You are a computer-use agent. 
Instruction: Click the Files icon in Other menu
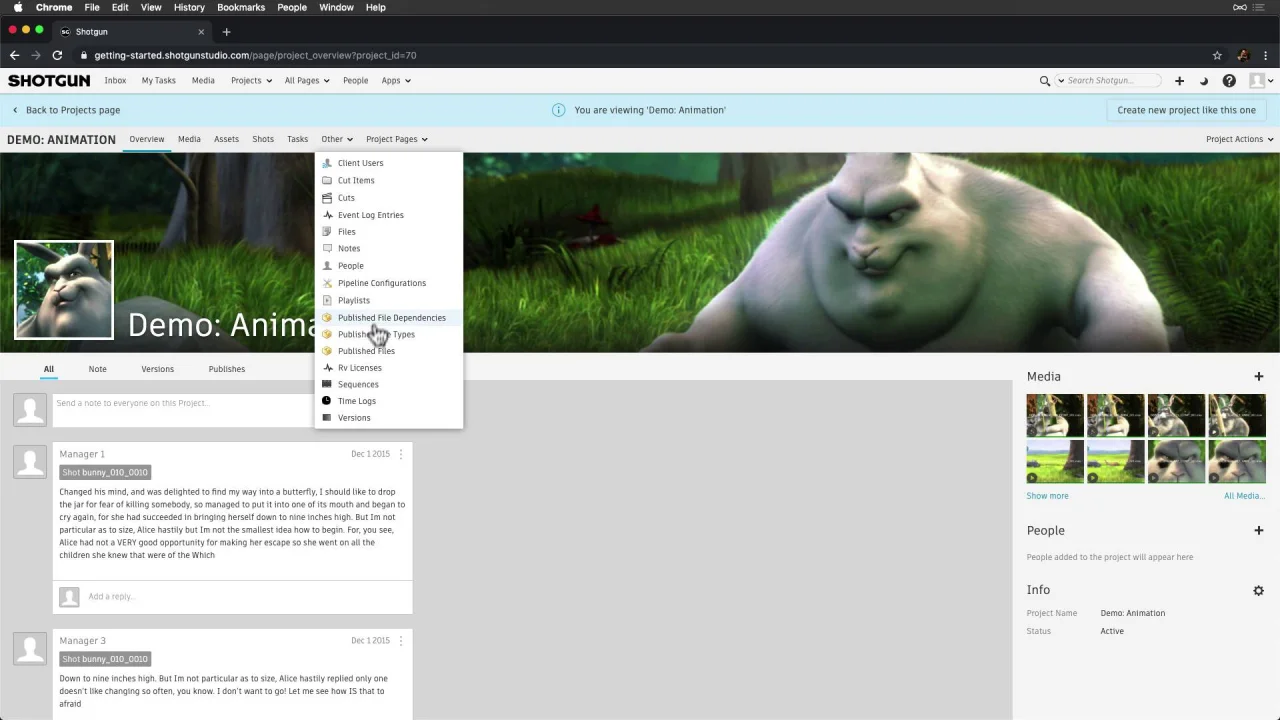327,231
